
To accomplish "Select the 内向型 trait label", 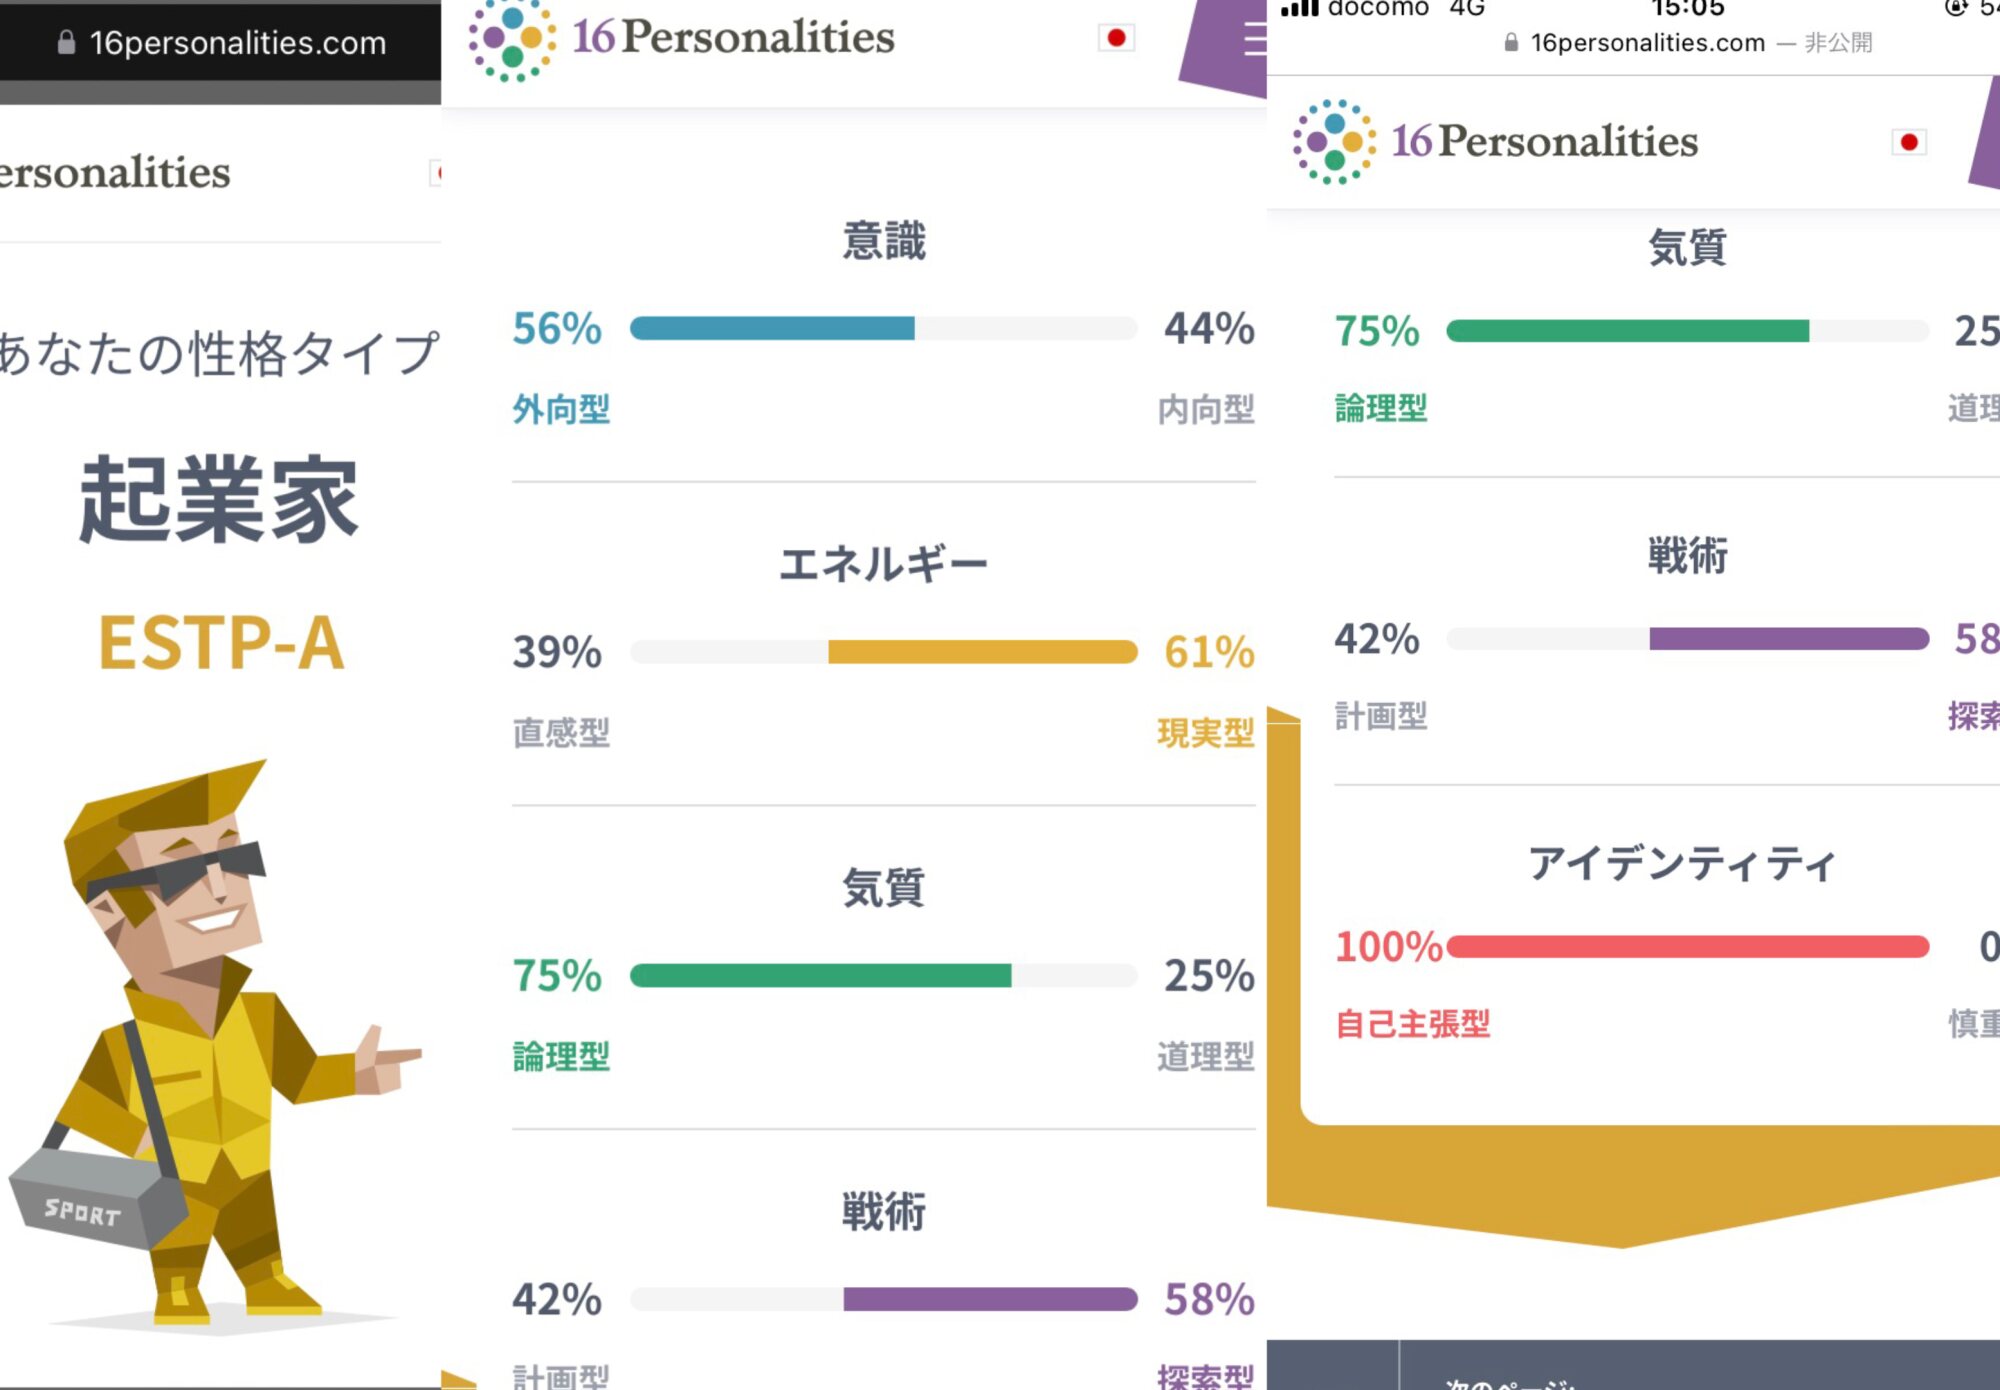I will tap(1205, 409).
